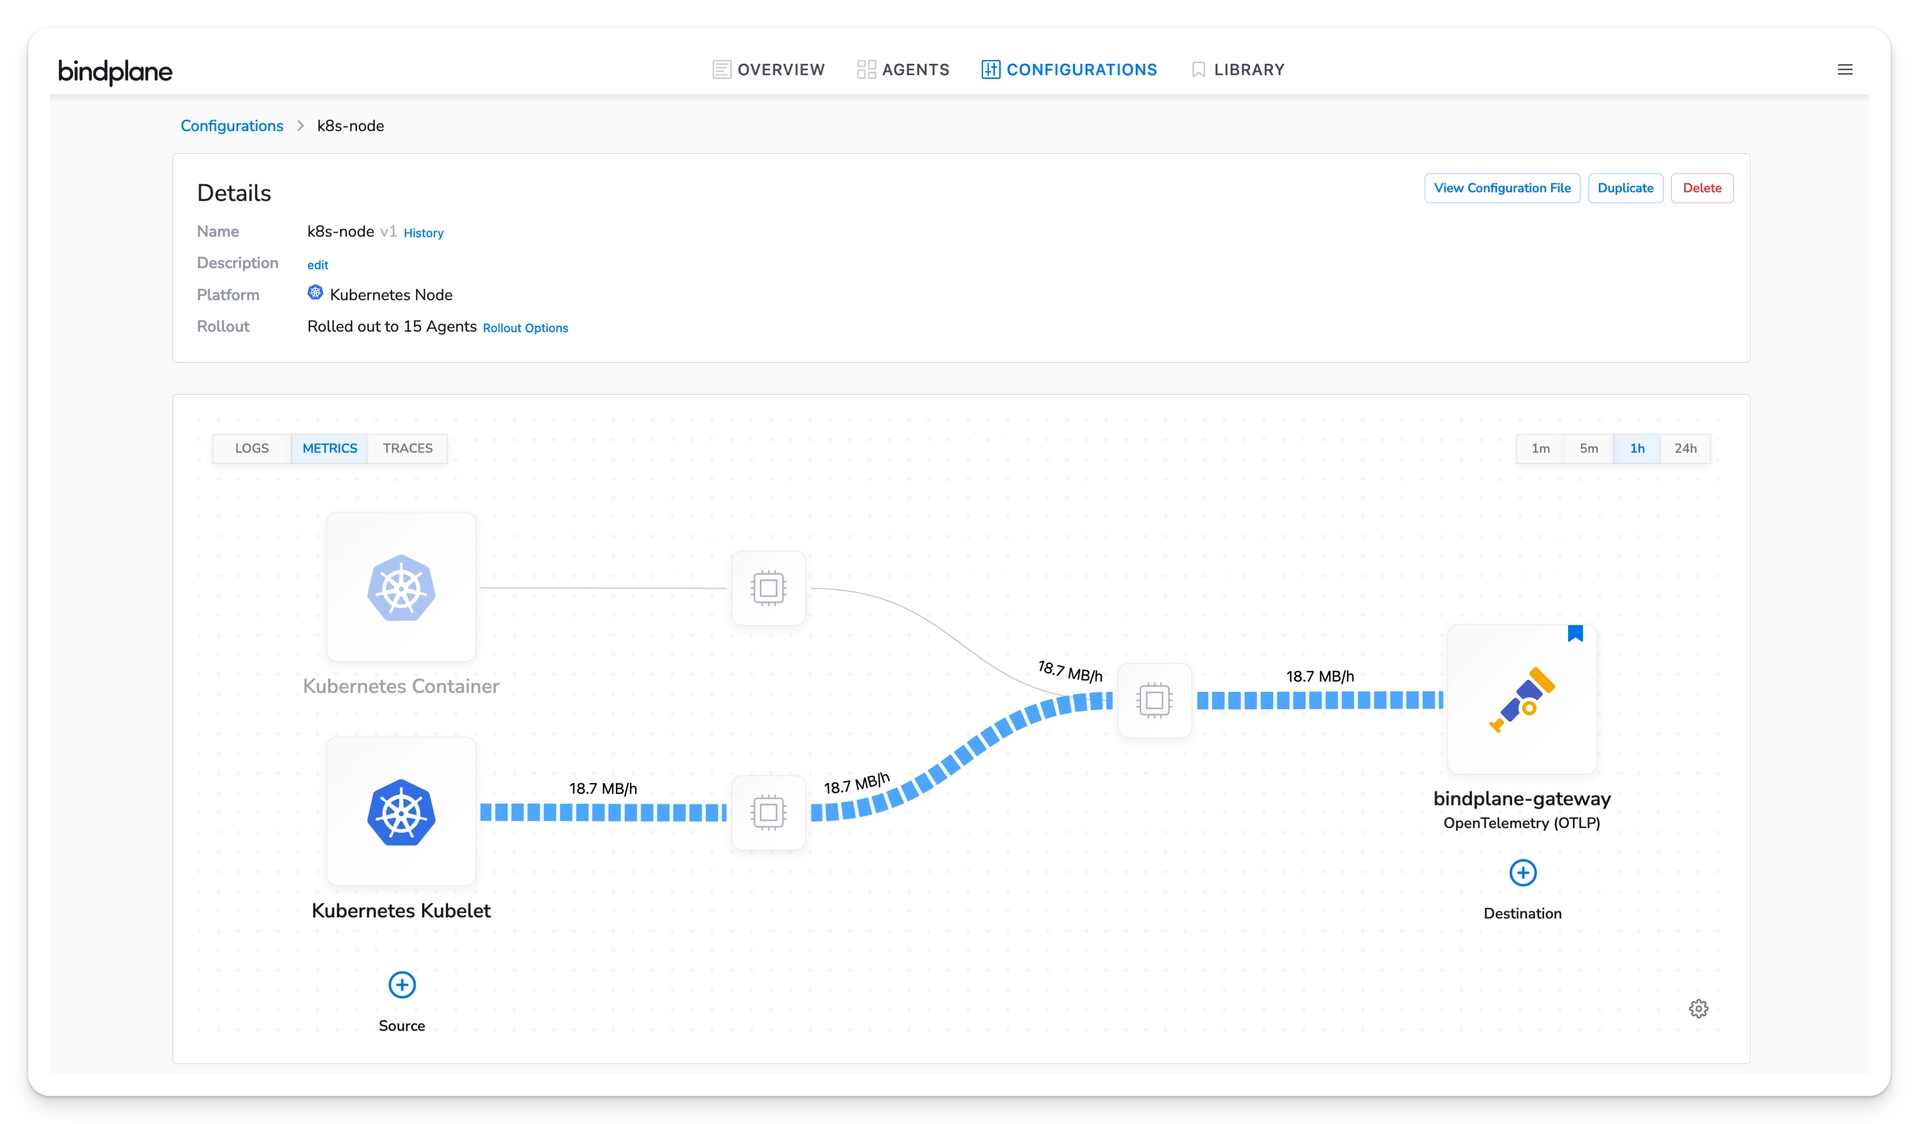The image size is (1920, 1124).
Task: Set time period to 1m
Action: 1541,448
